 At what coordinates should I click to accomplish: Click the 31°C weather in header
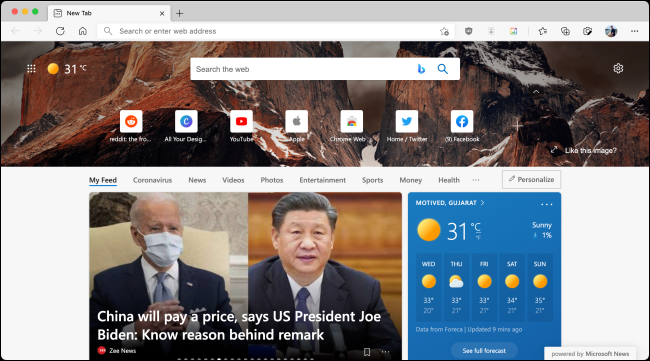(67, 69)
